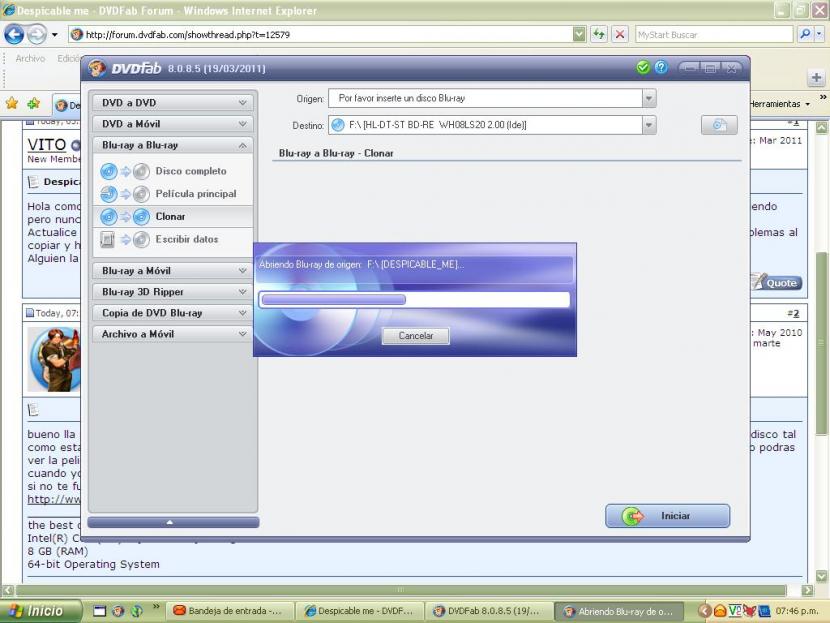
Task: Collapse sidebar with bottom up-arrow bar
Action: click(x=173, y=522)
